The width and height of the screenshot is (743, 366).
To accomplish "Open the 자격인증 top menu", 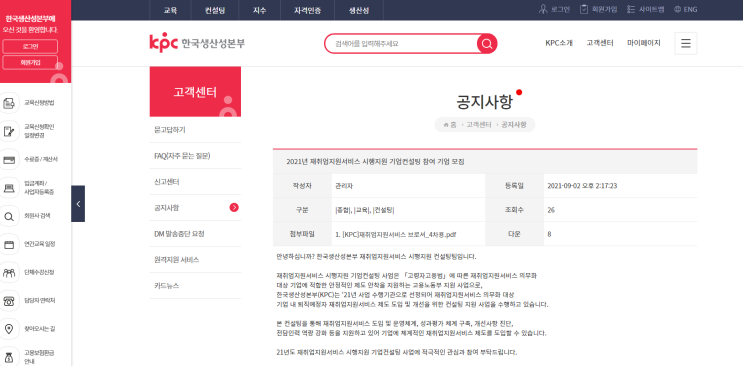I will click(x=307, y=10).
